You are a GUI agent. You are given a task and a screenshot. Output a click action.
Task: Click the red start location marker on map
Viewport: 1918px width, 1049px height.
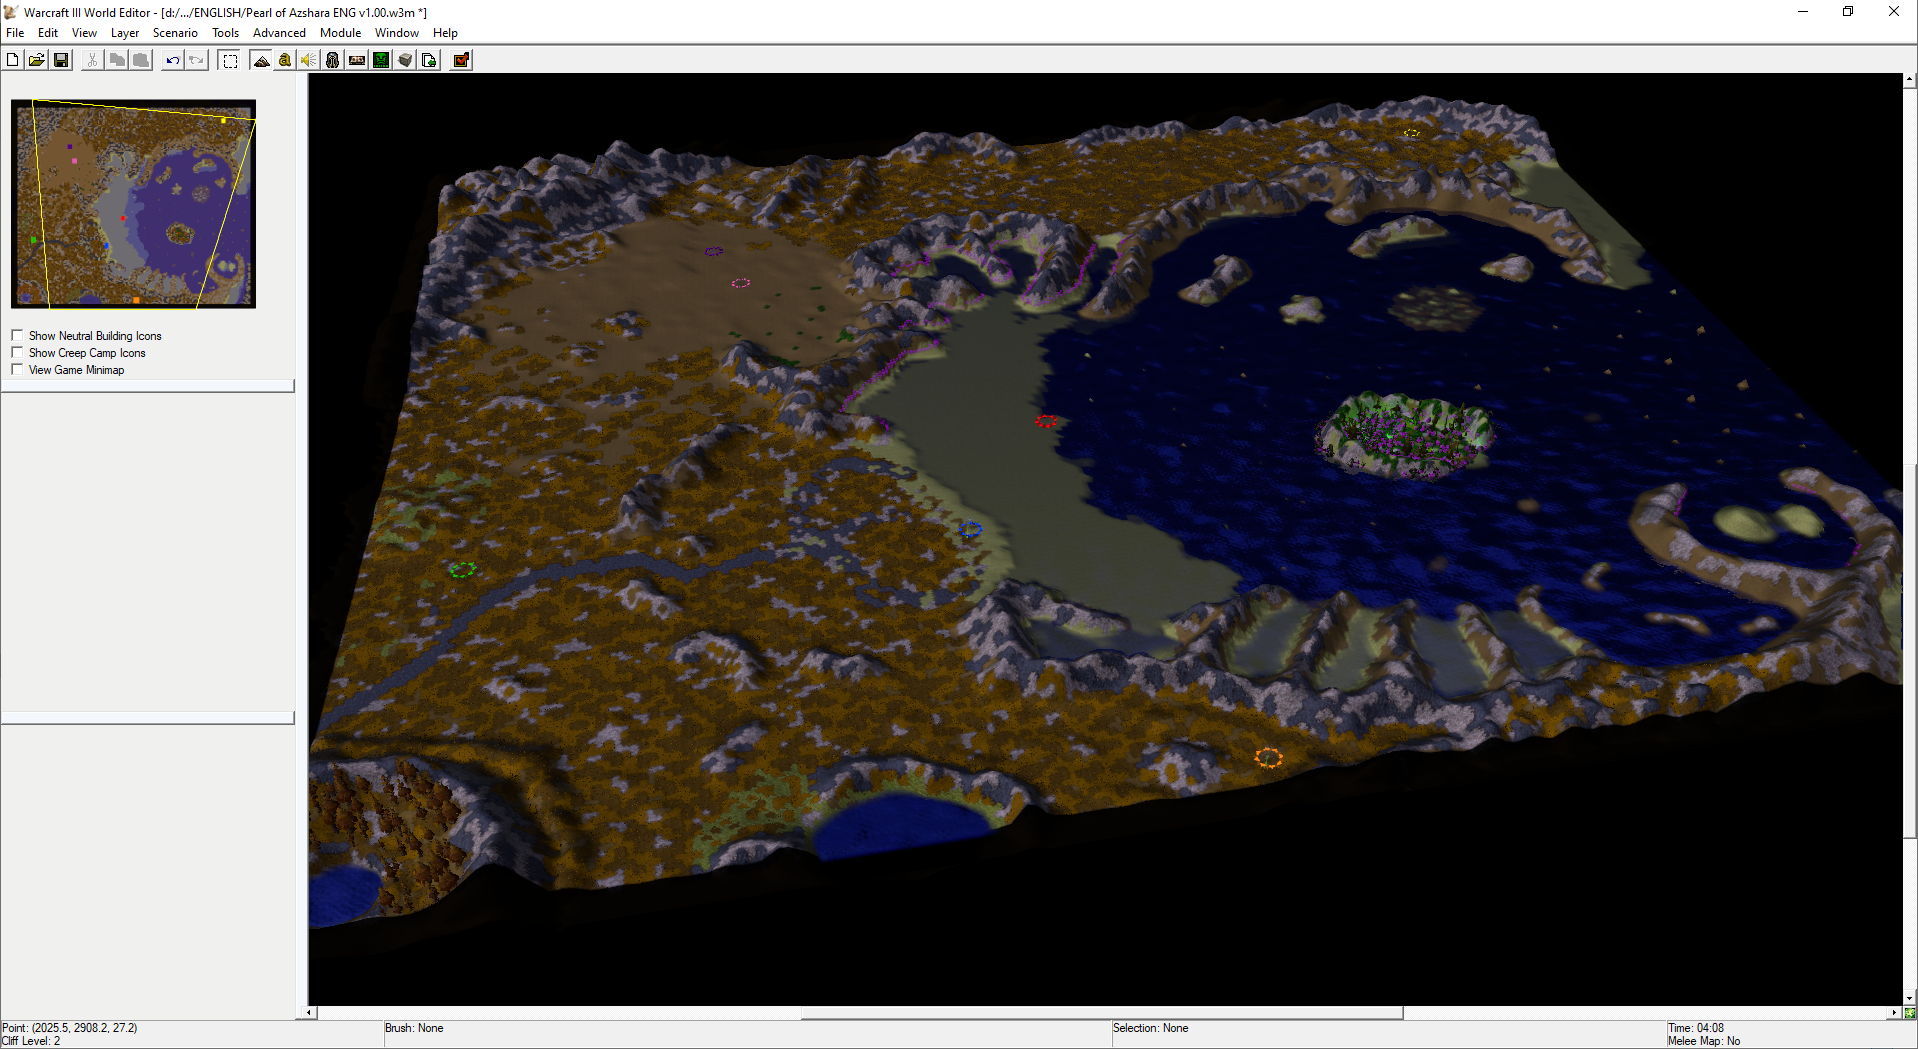point(1046,421)
